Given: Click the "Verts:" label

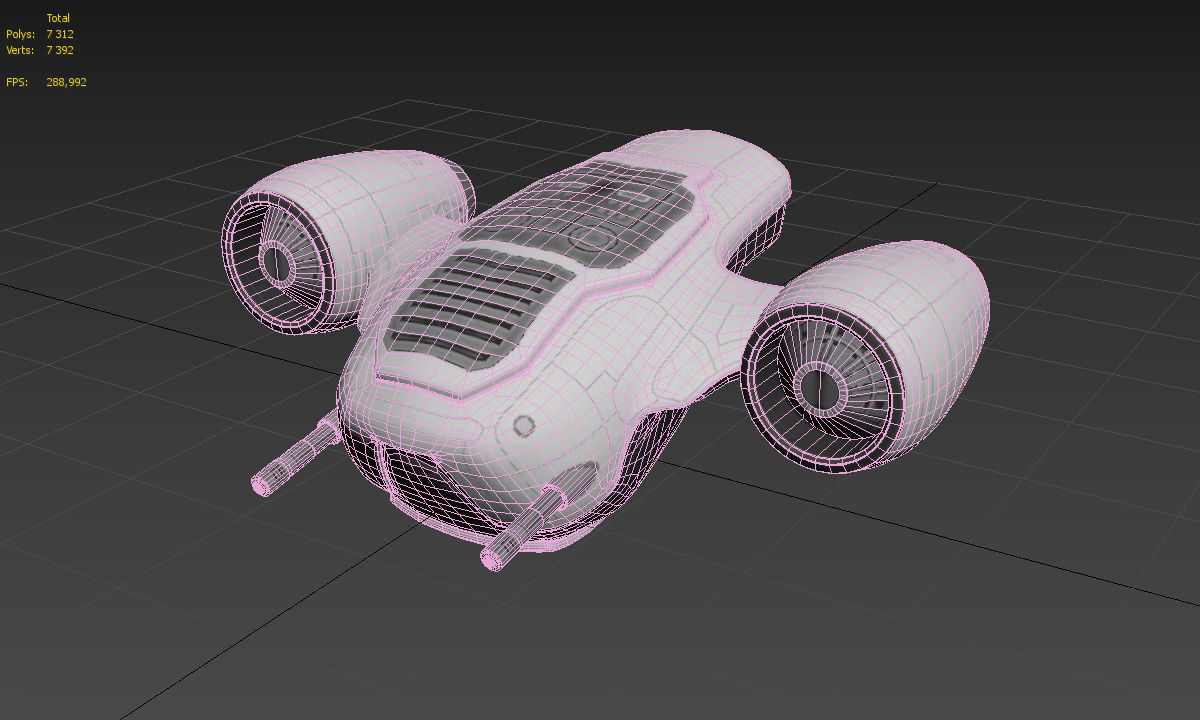Looking at the screenshot, I should coord(20,50).
